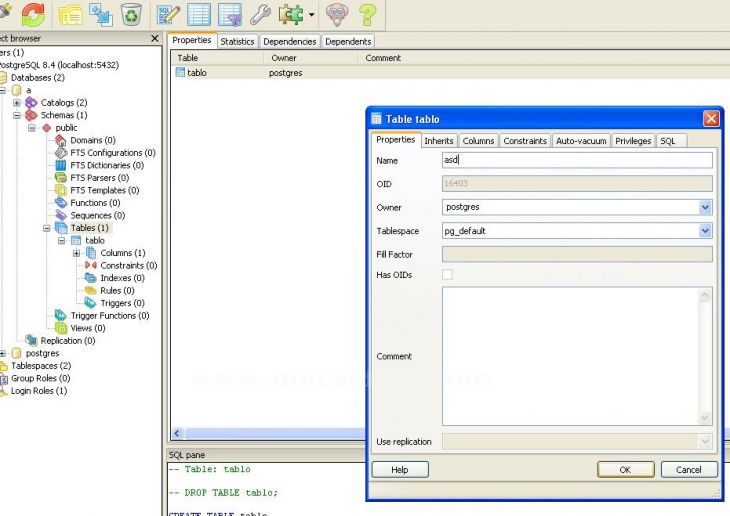
Task: Open the Auto-vacuum tab
Action: click(581, 141)
